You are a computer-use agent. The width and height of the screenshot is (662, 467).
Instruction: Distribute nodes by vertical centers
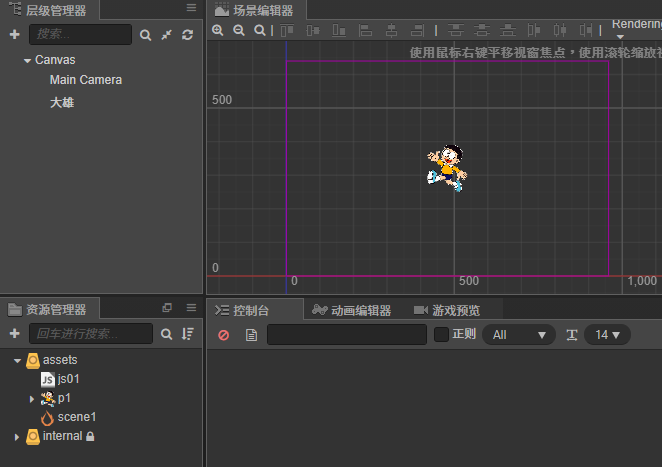[x=482, y=30]
